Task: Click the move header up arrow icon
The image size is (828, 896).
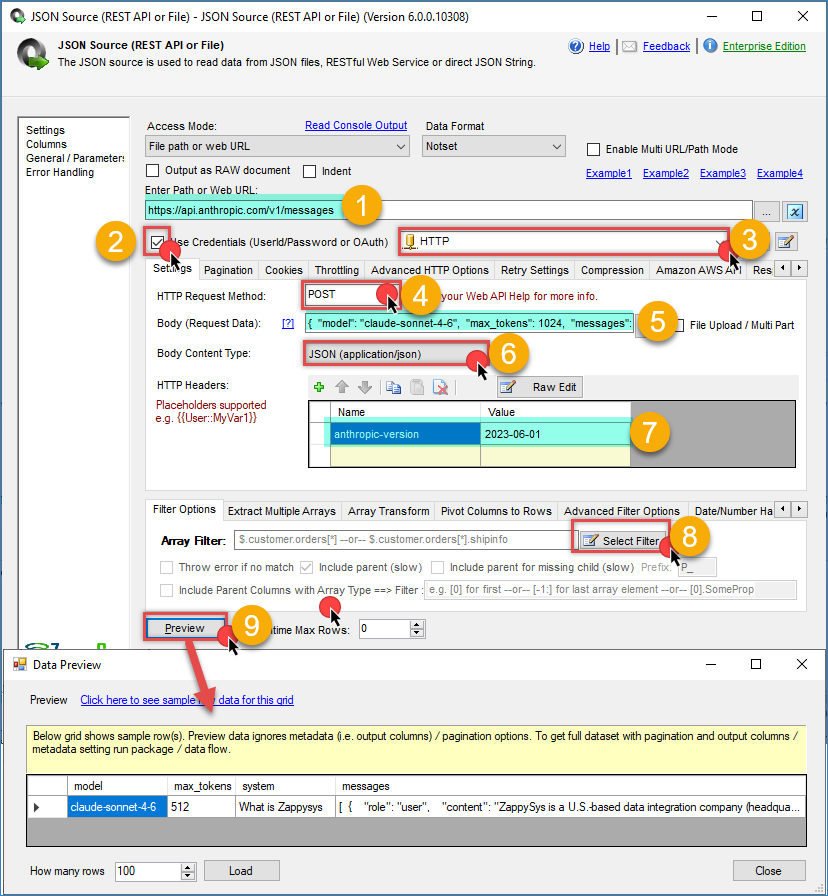Action: click(x=342, y=387)
